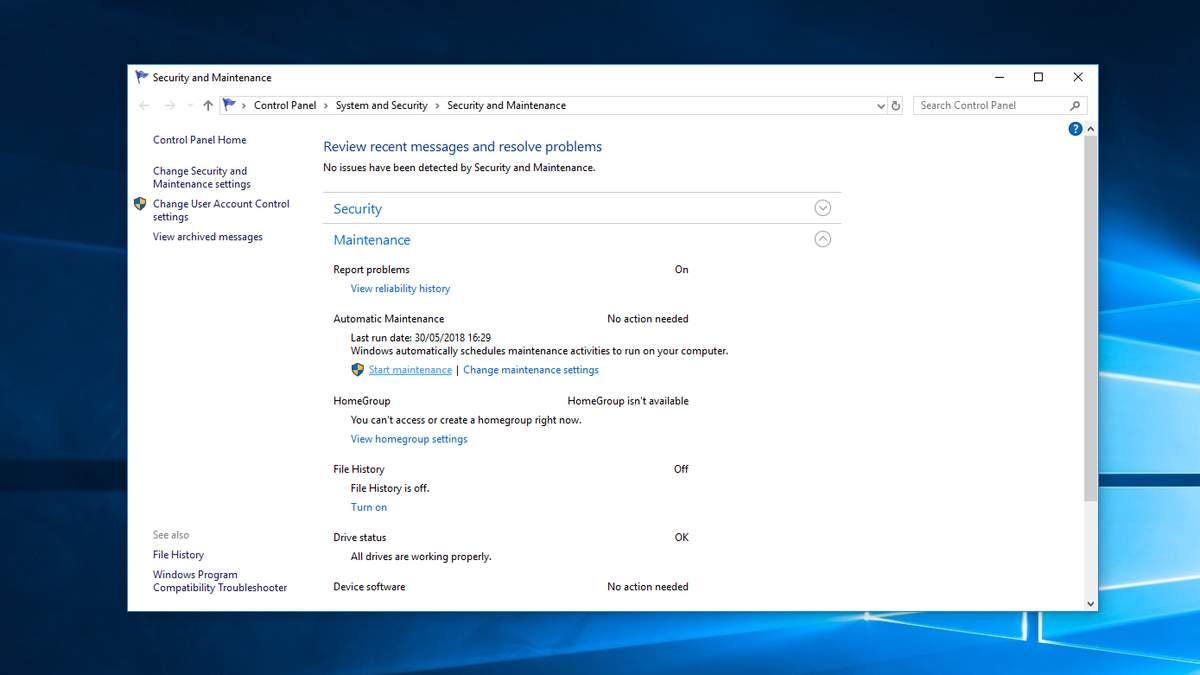
Task: Click the search magnifier icon
Action: [1074, 105]
